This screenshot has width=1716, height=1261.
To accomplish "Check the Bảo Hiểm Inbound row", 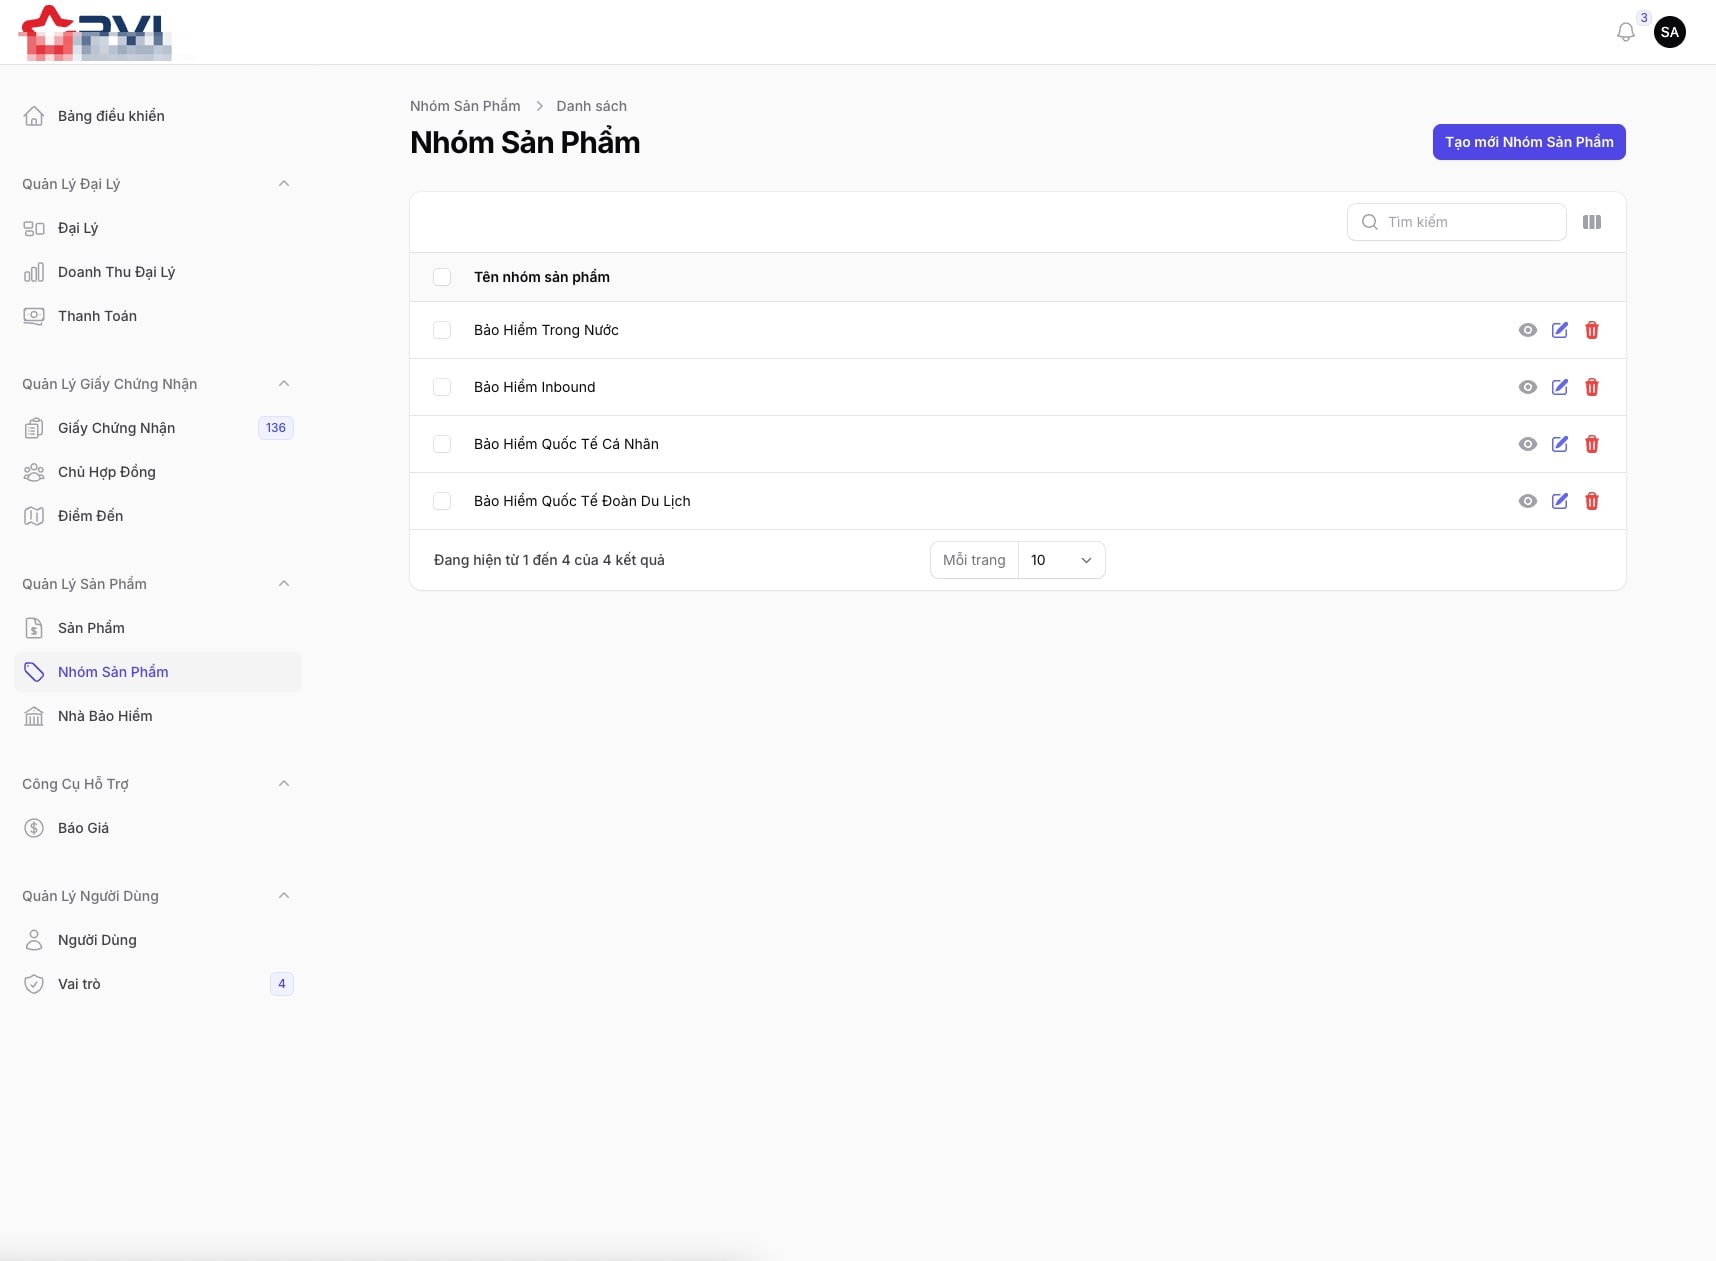I will pyautogui.click(x=442, y=387).
